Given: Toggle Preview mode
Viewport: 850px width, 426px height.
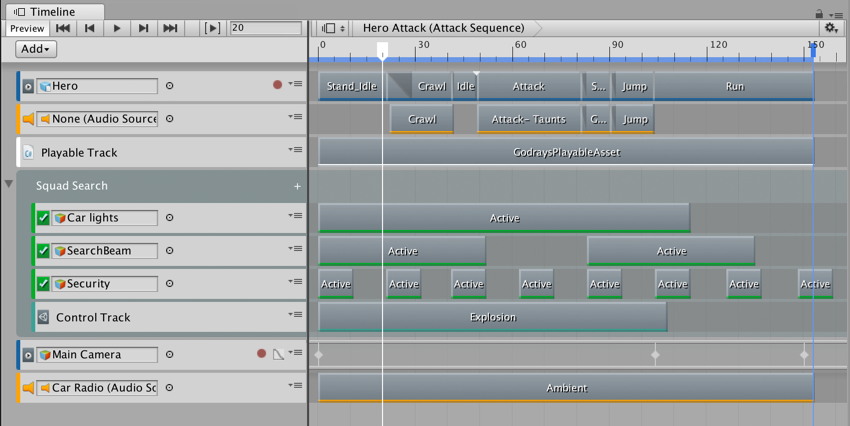Looking at the screenshot, I should tap(27, 29).
